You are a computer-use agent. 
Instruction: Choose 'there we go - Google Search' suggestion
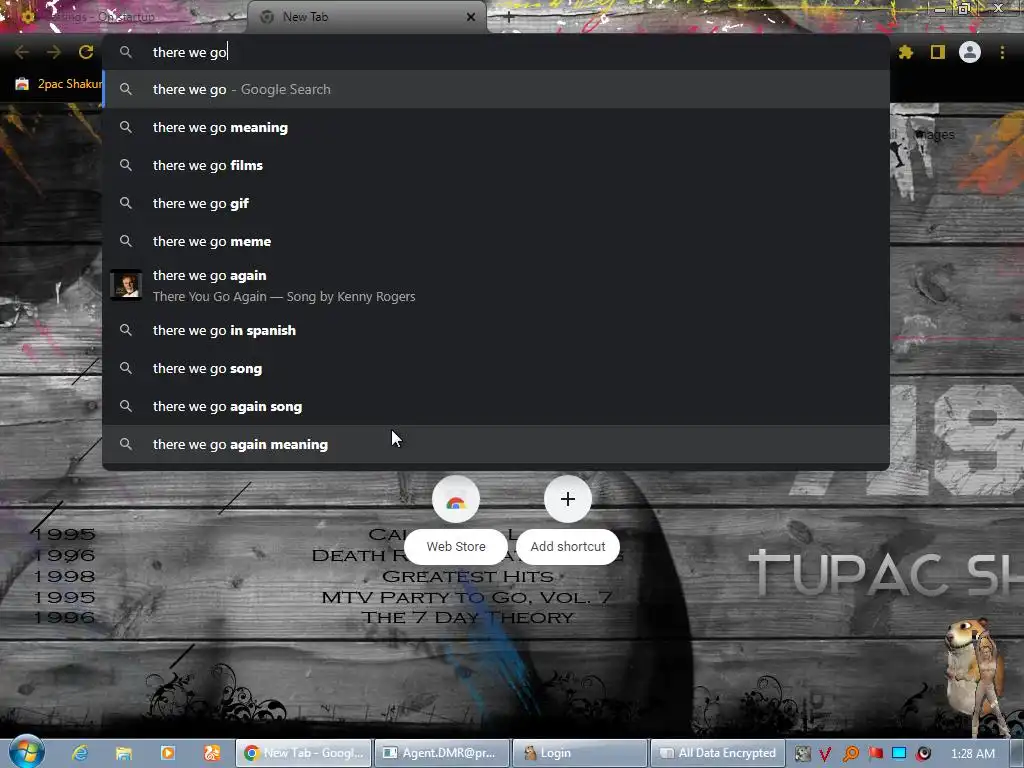[496, 89]
